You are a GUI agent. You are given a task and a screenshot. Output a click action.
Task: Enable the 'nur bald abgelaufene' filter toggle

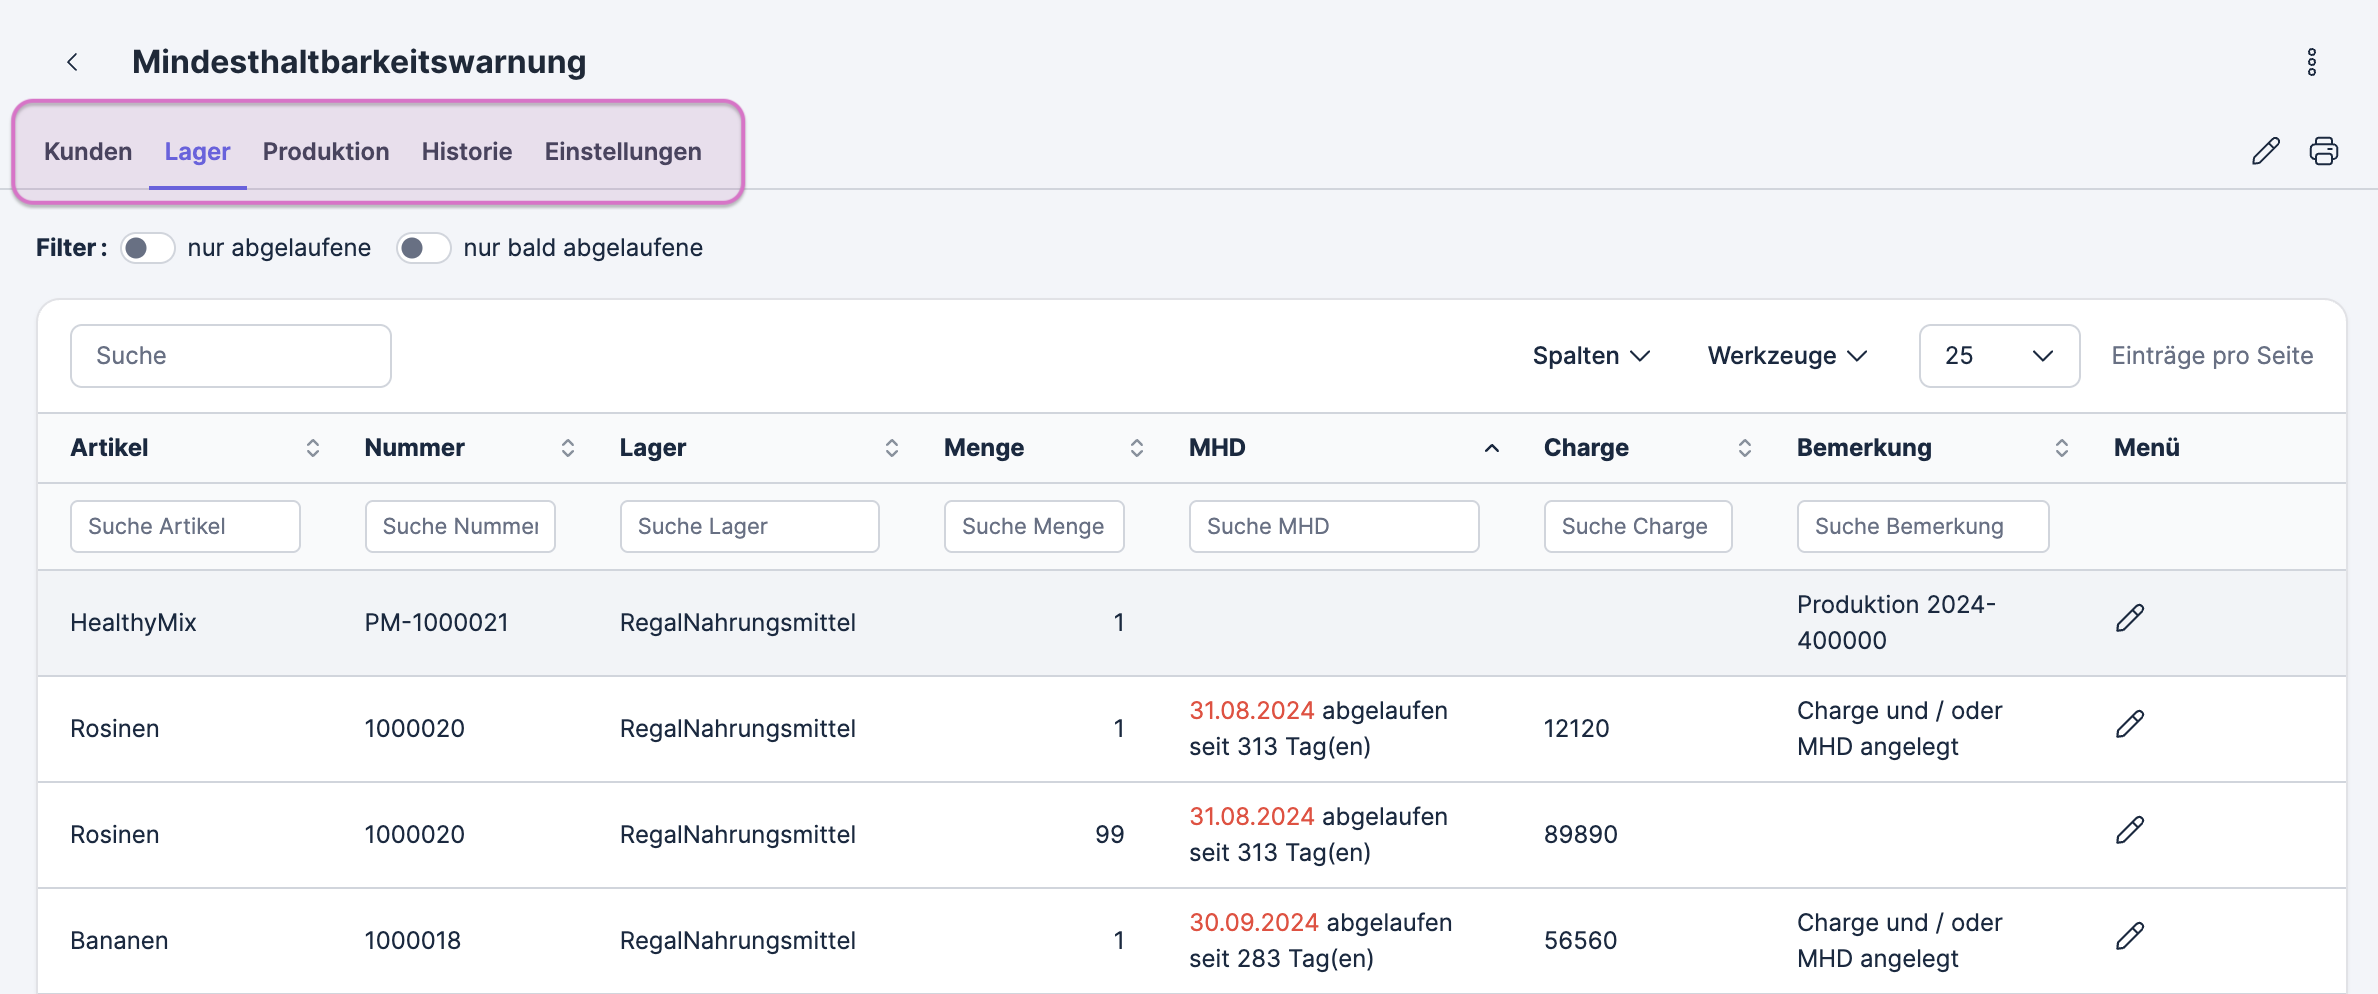424,248
